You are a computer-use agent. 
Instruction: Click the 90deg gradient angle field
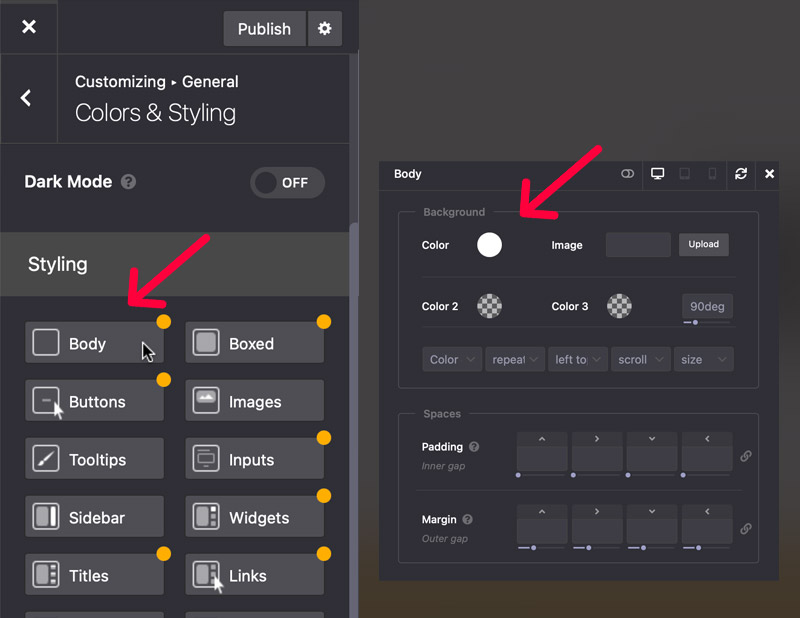click(x=707, y=307)
